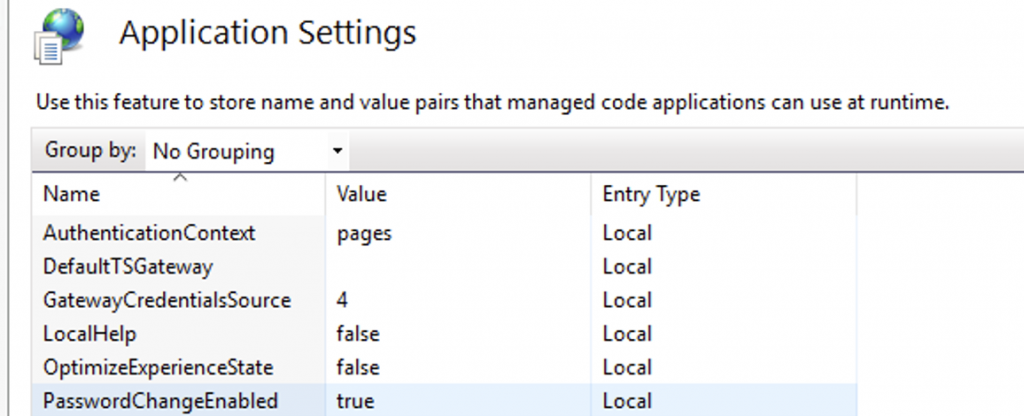Click the 'pages' value for AuthenticationContext
1024x416 pixels.
coord(364,233)
